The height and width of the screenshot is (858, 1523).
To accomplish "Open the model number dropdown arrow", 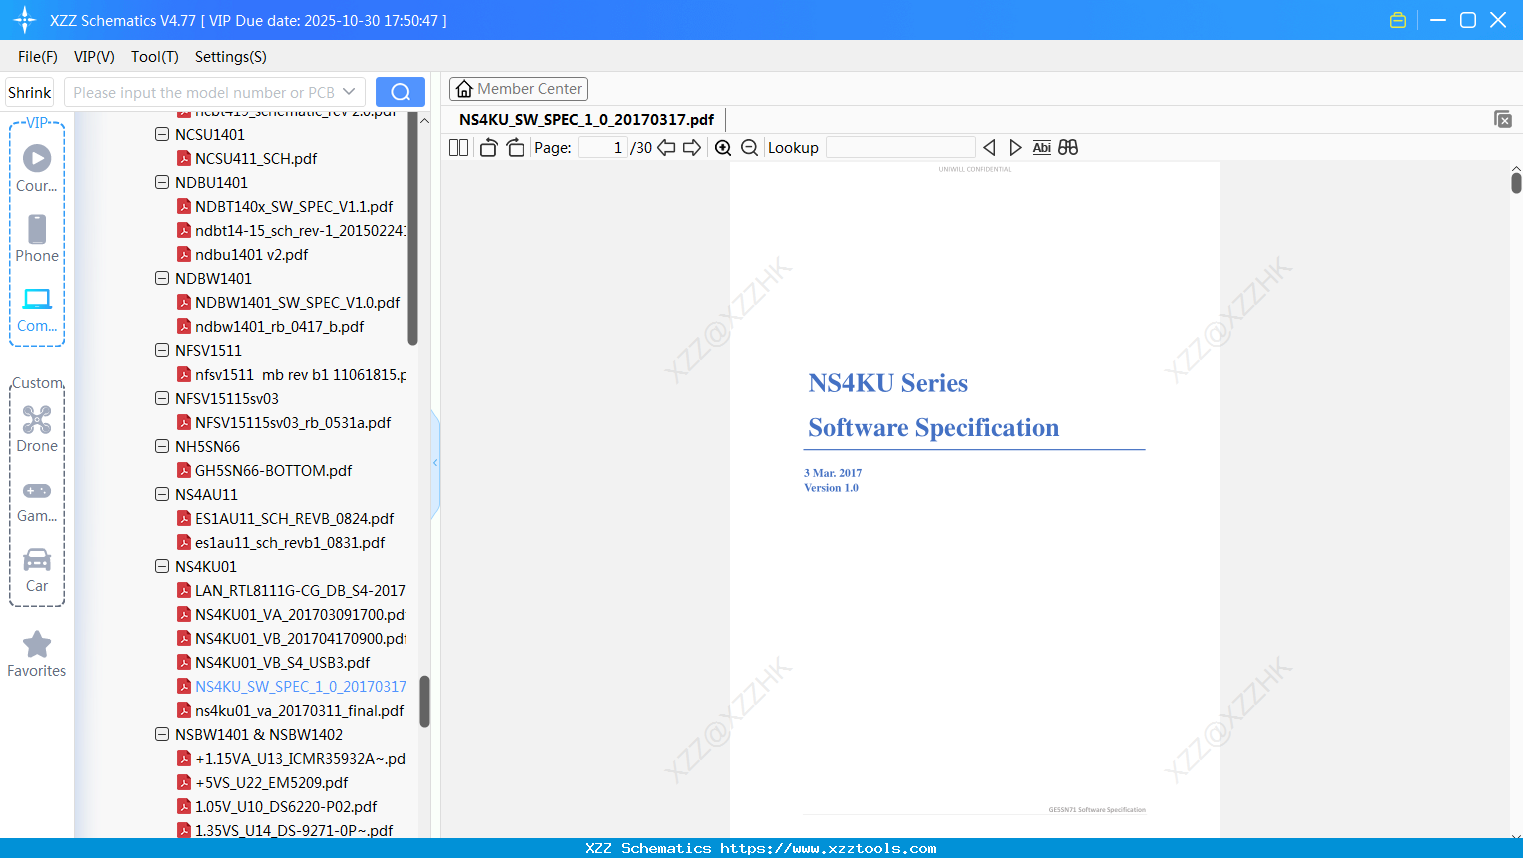I will pos(349,92).
